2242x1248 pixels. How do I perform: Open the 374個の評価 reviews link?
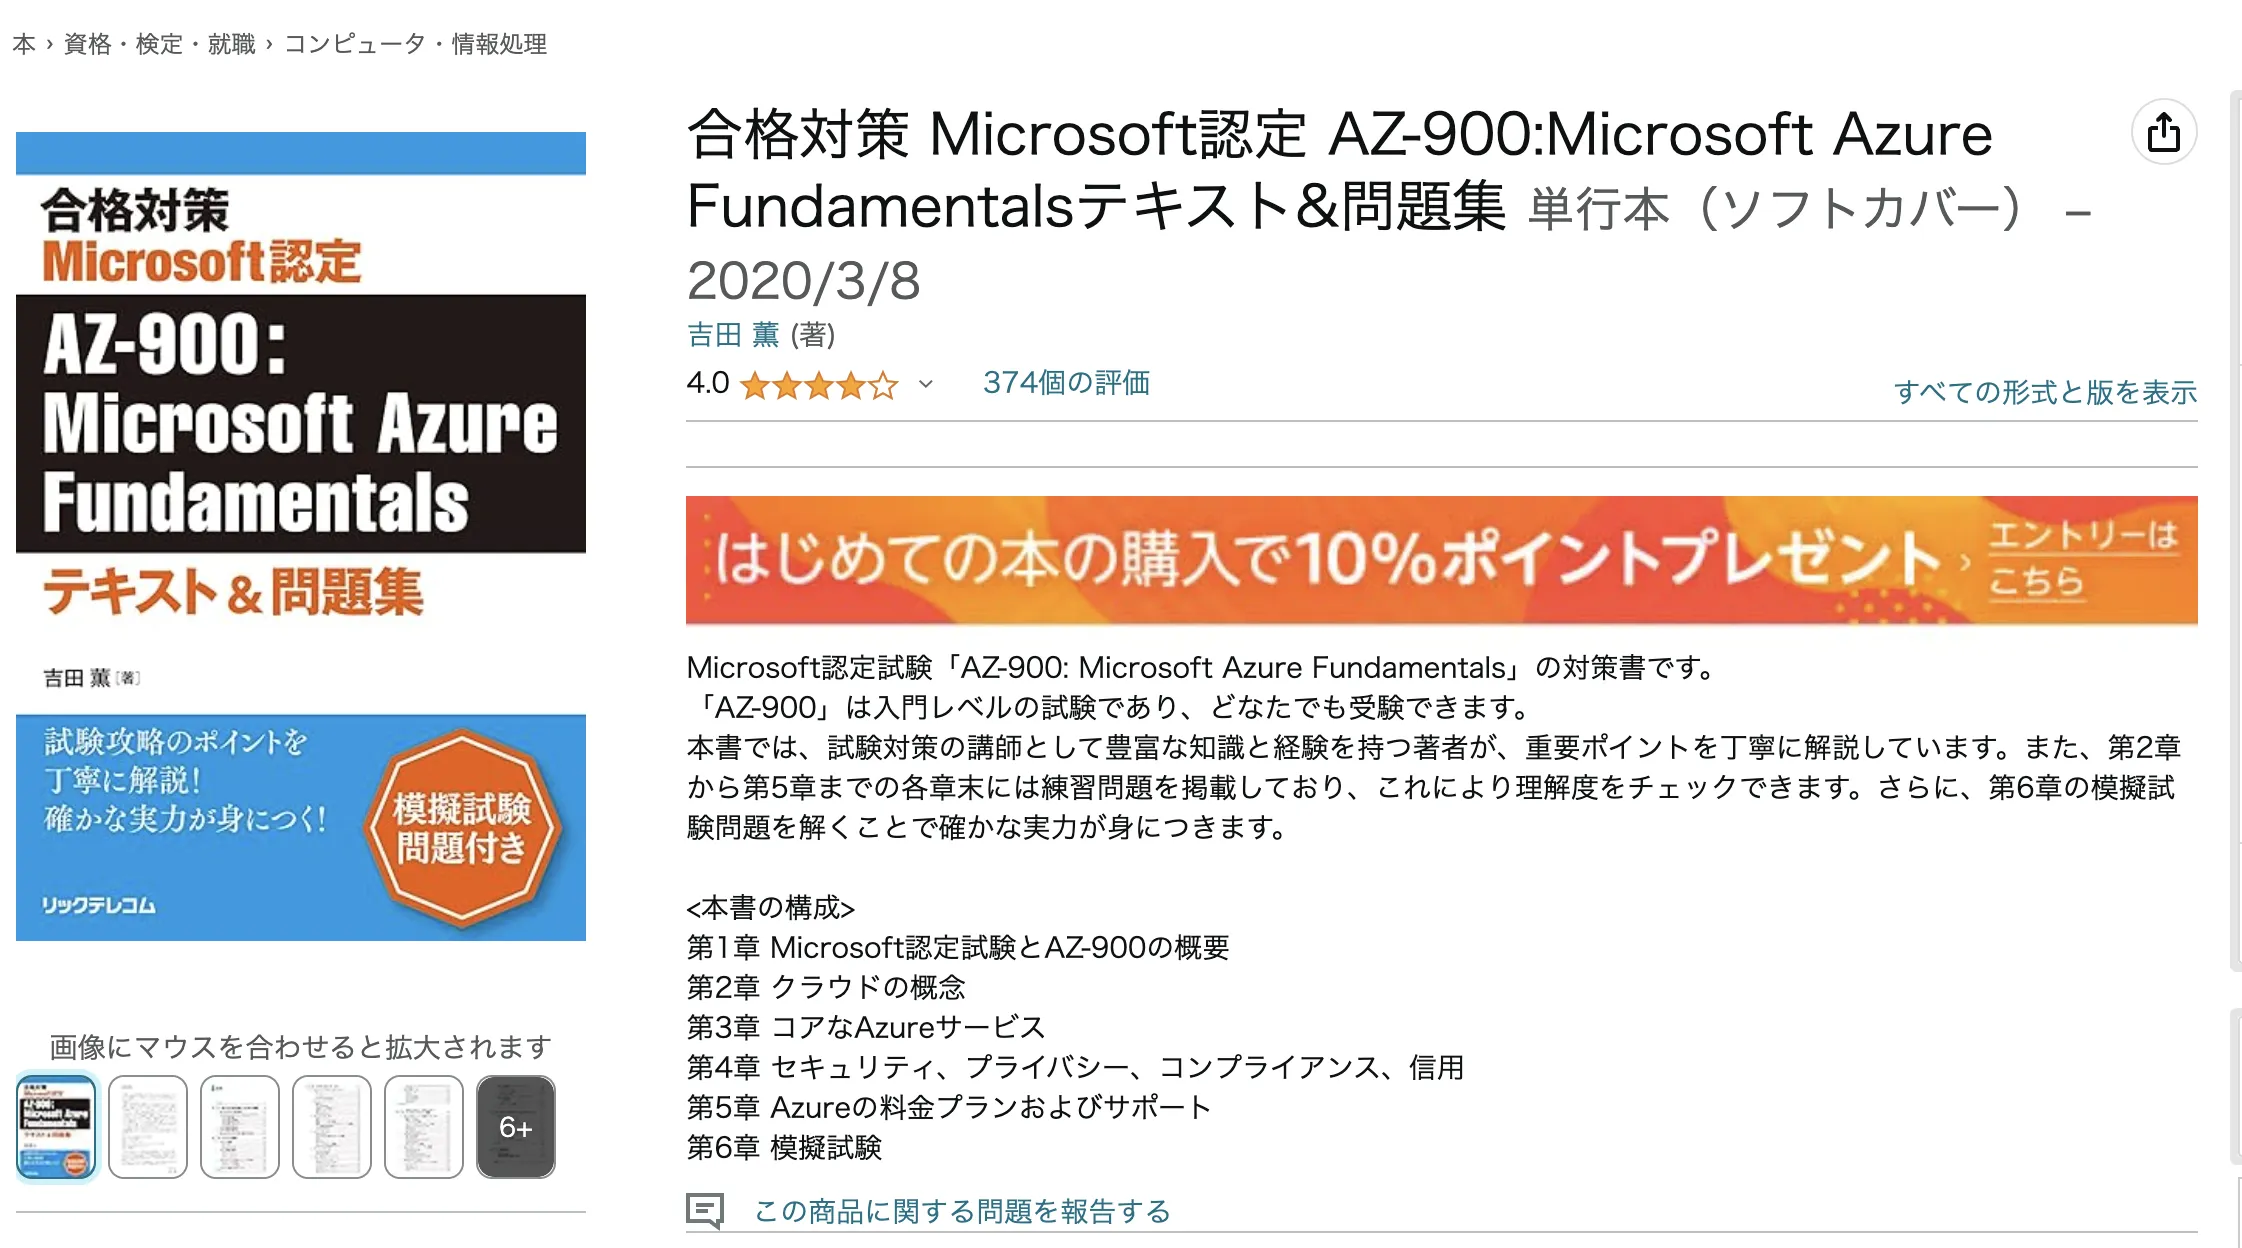[1066, 383]
